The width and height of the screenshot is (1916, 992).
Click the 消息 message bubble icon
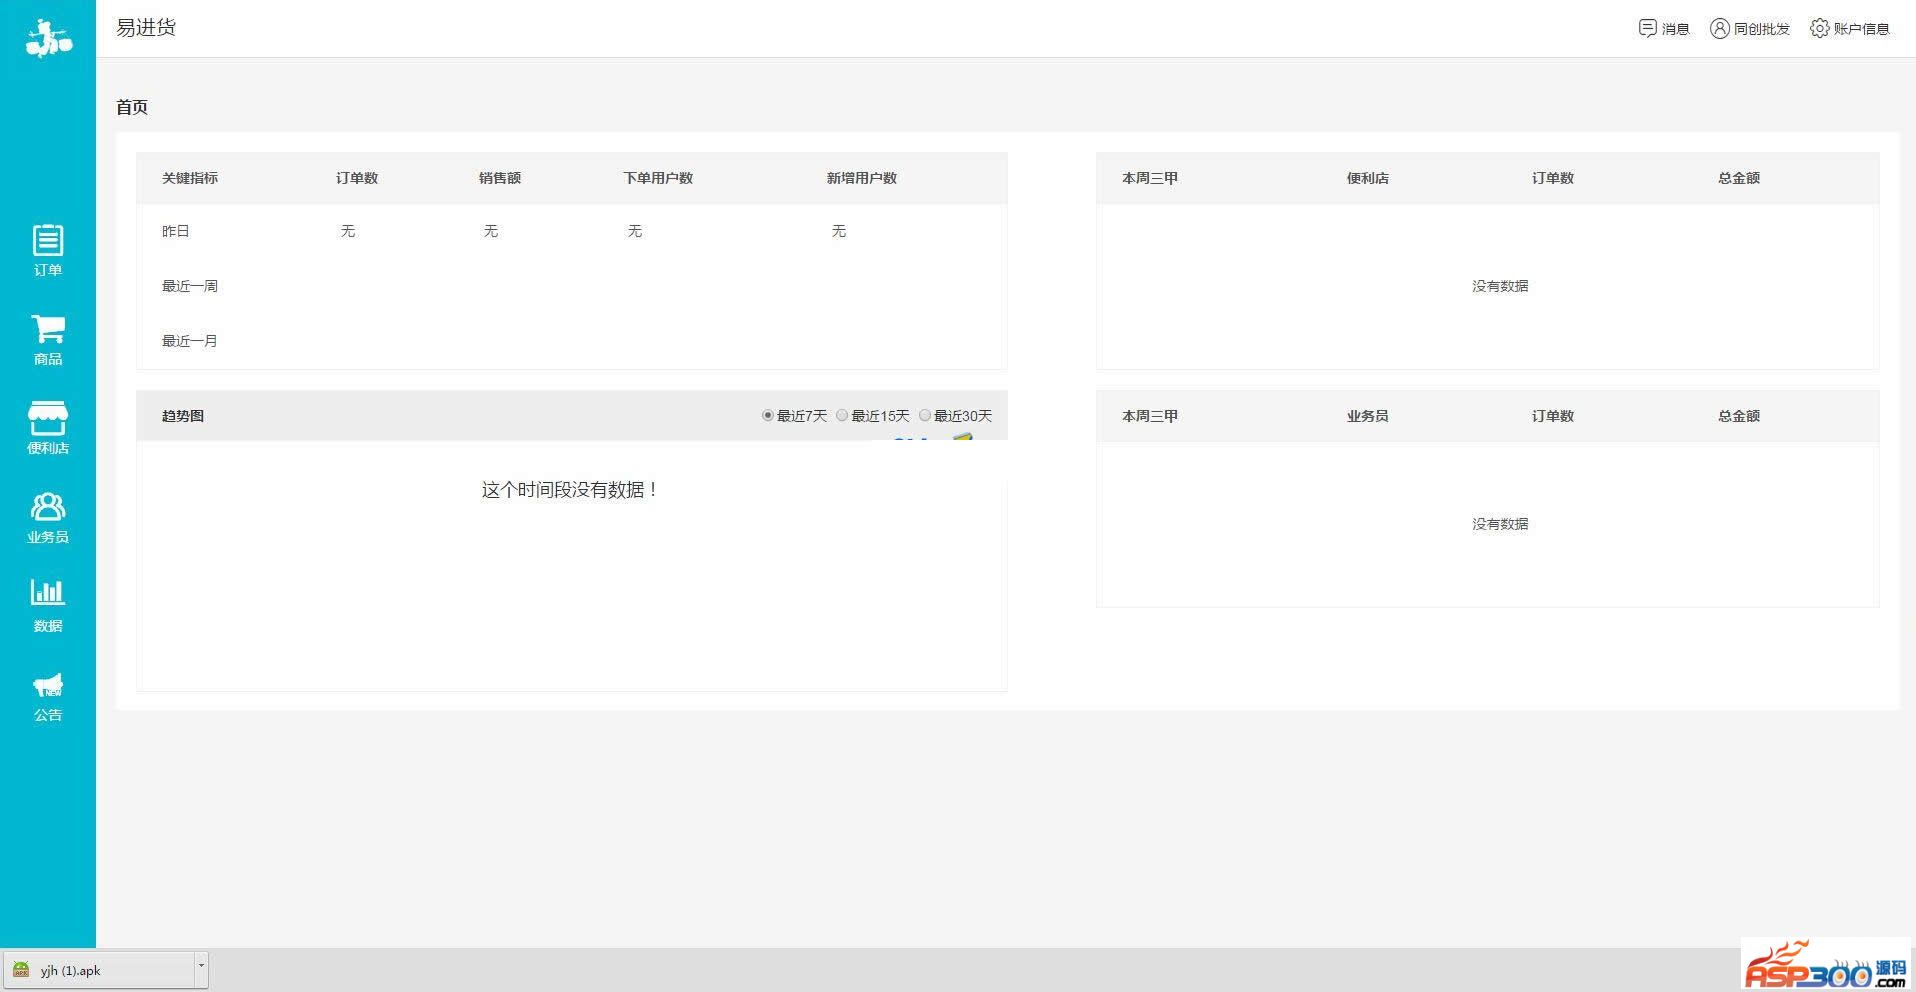coord(1647,28)
